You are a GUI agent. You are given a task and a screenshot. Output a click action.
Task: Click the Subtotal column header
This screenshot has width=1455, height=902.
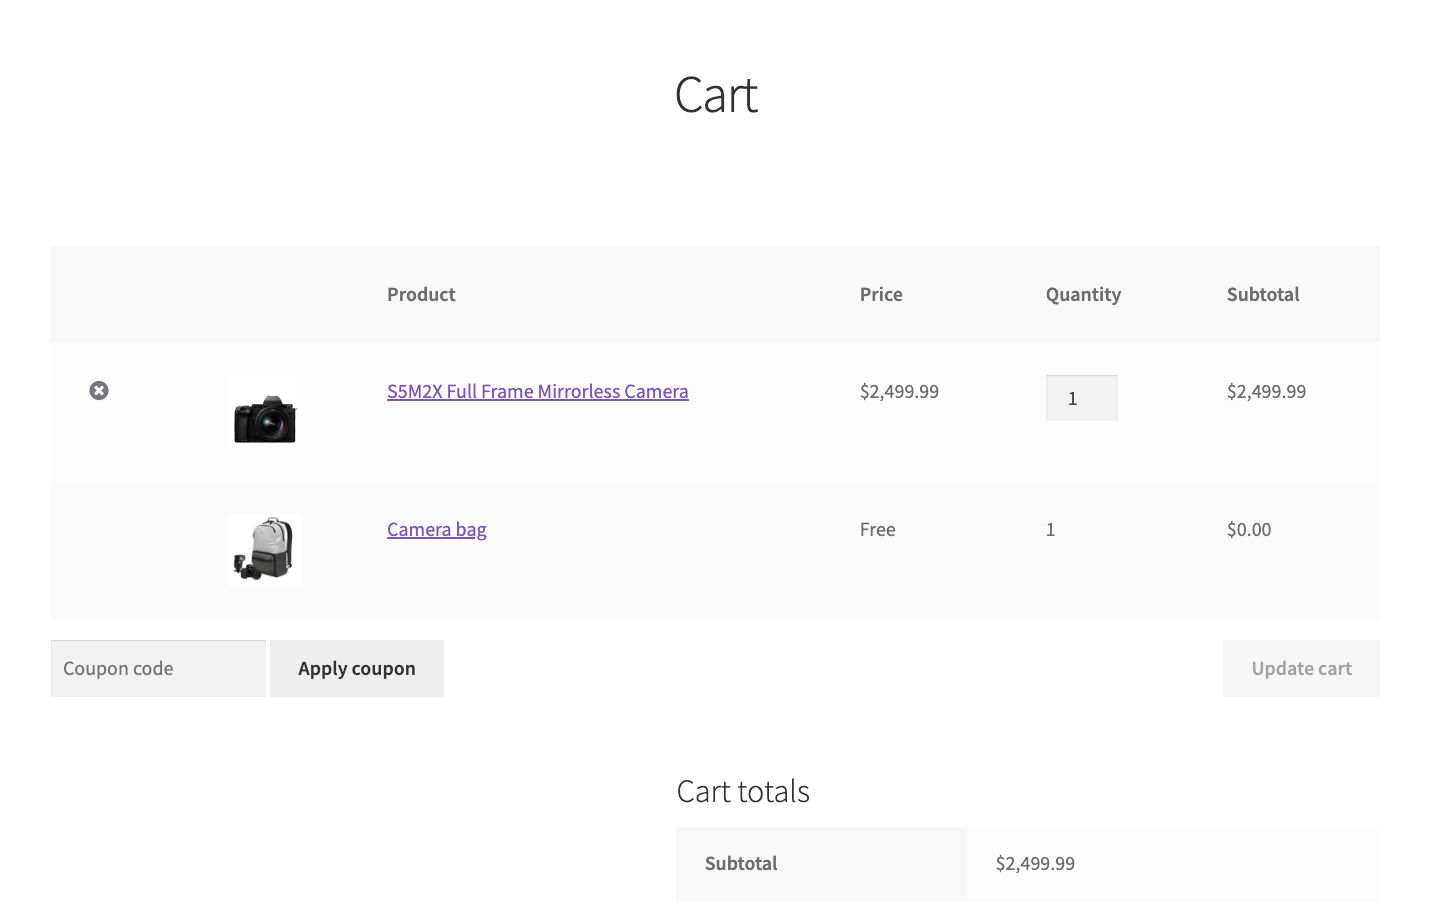pos(1263,294)
